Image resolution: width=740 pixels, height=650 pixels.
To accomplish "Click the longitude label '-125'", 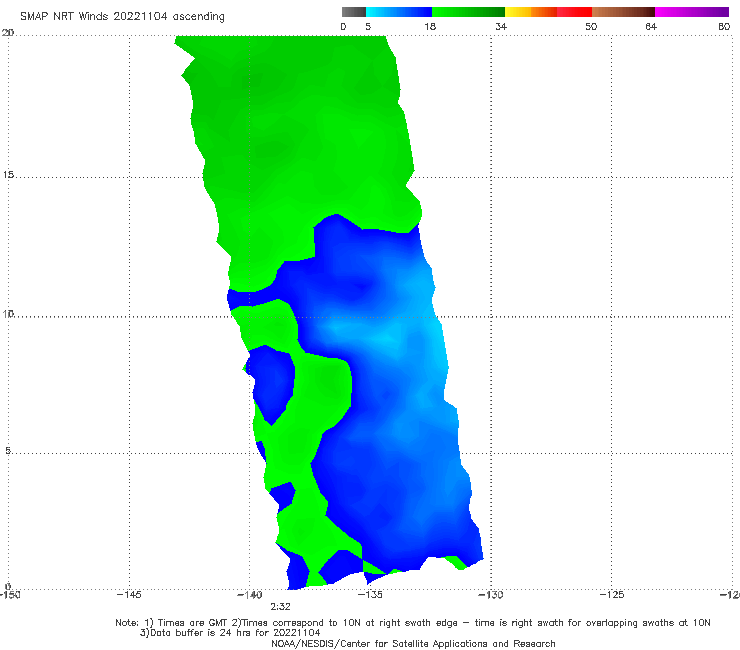I will [x=612, y=595].
